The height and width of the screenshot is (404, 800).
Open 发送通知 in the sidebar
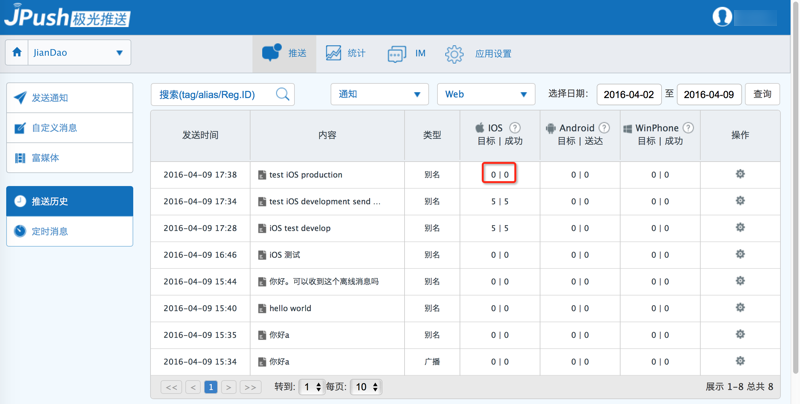69,98
